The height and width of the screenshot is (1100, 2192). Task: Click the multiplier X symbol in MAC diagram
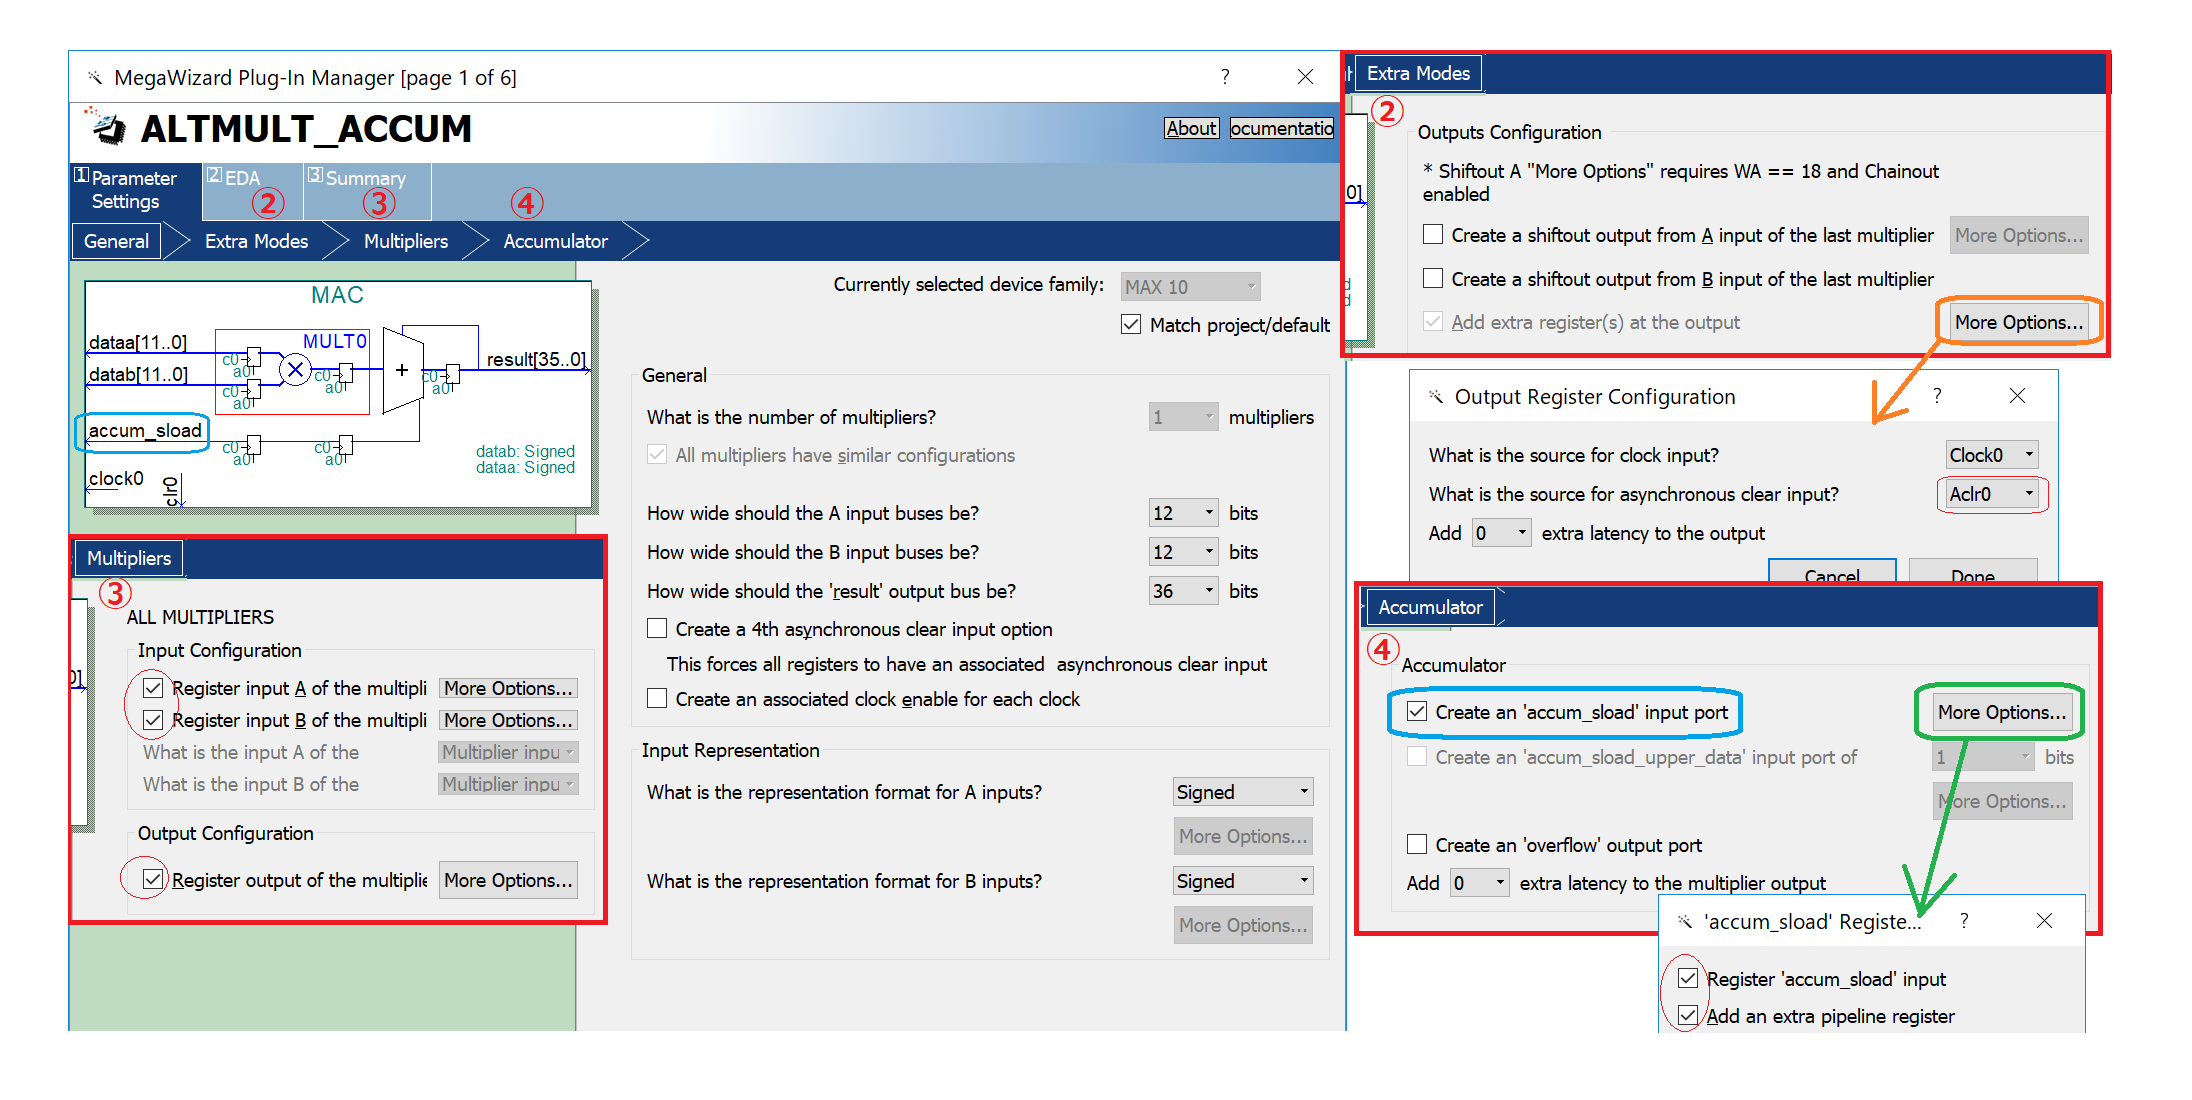(295, 370)
